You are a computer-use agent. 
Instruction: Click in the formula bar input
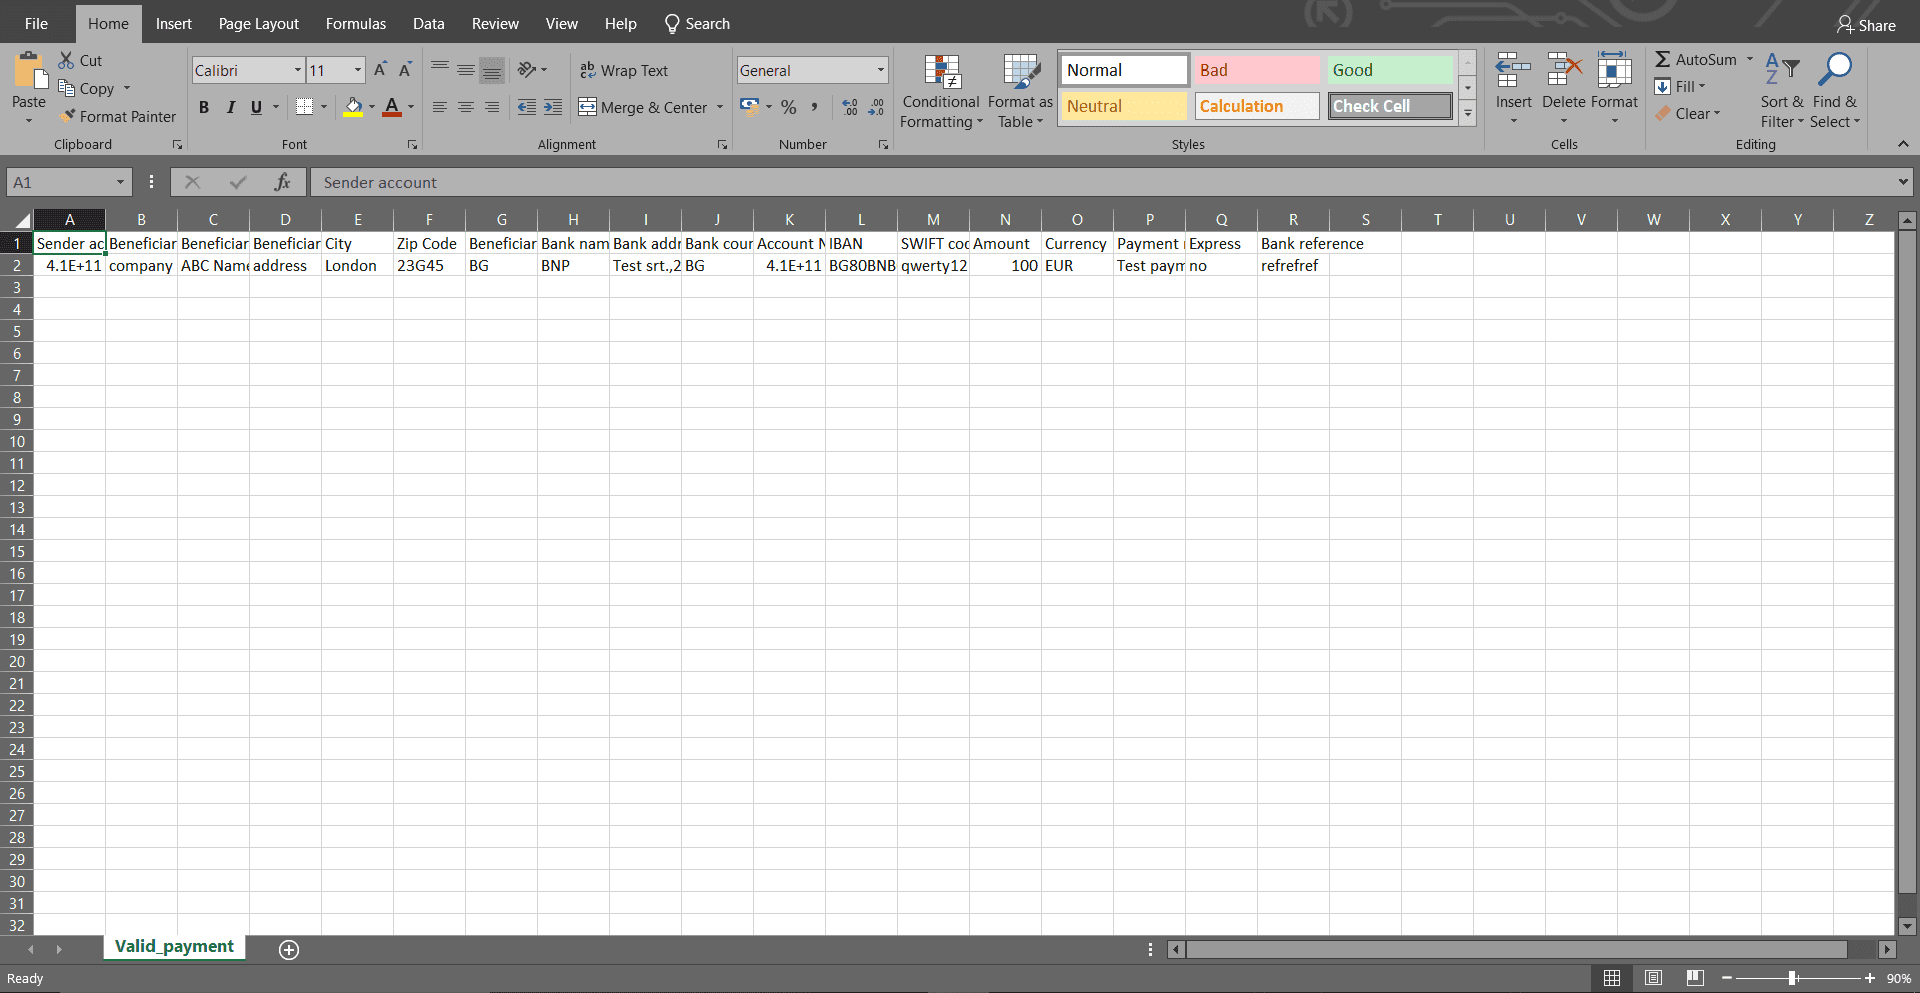pyautogui.click(x=1105, y=182)
